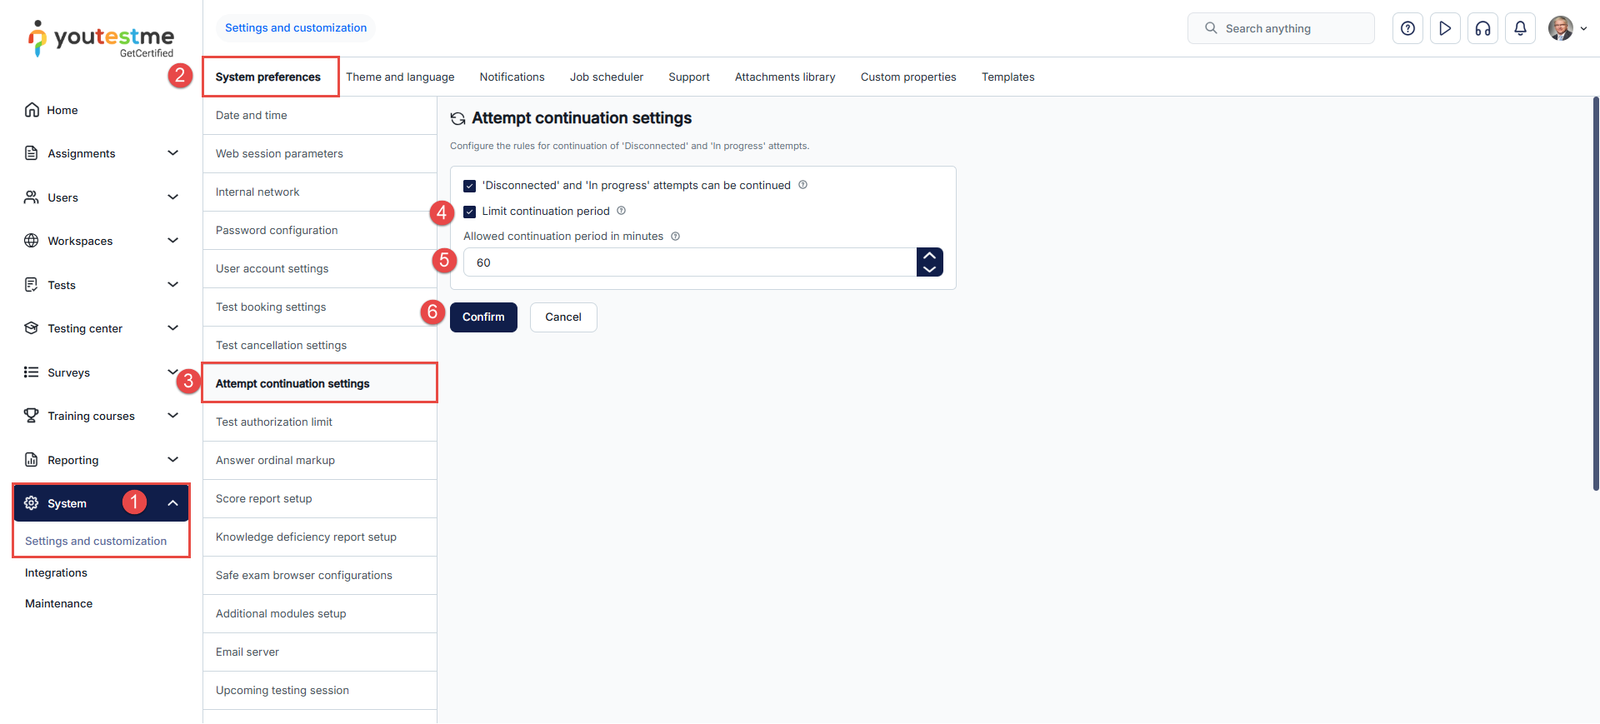Image resolution: width=1600 pixels, height=724 pixels.
Task: Toggle 'Disconnected' and 'In progress' attempts checkbox
Action: tap(469, 186)
